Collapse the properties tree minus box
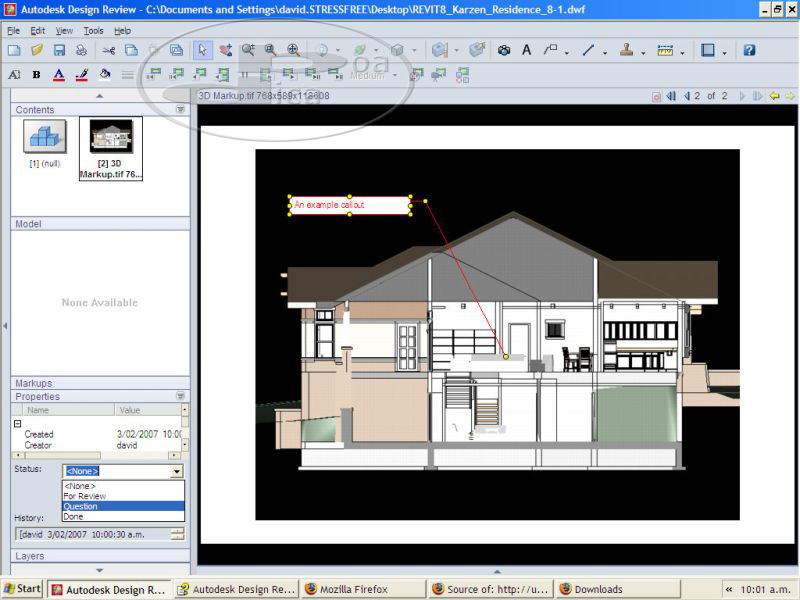The width and height of the screenshot is (800, 600). coord(17,423)
